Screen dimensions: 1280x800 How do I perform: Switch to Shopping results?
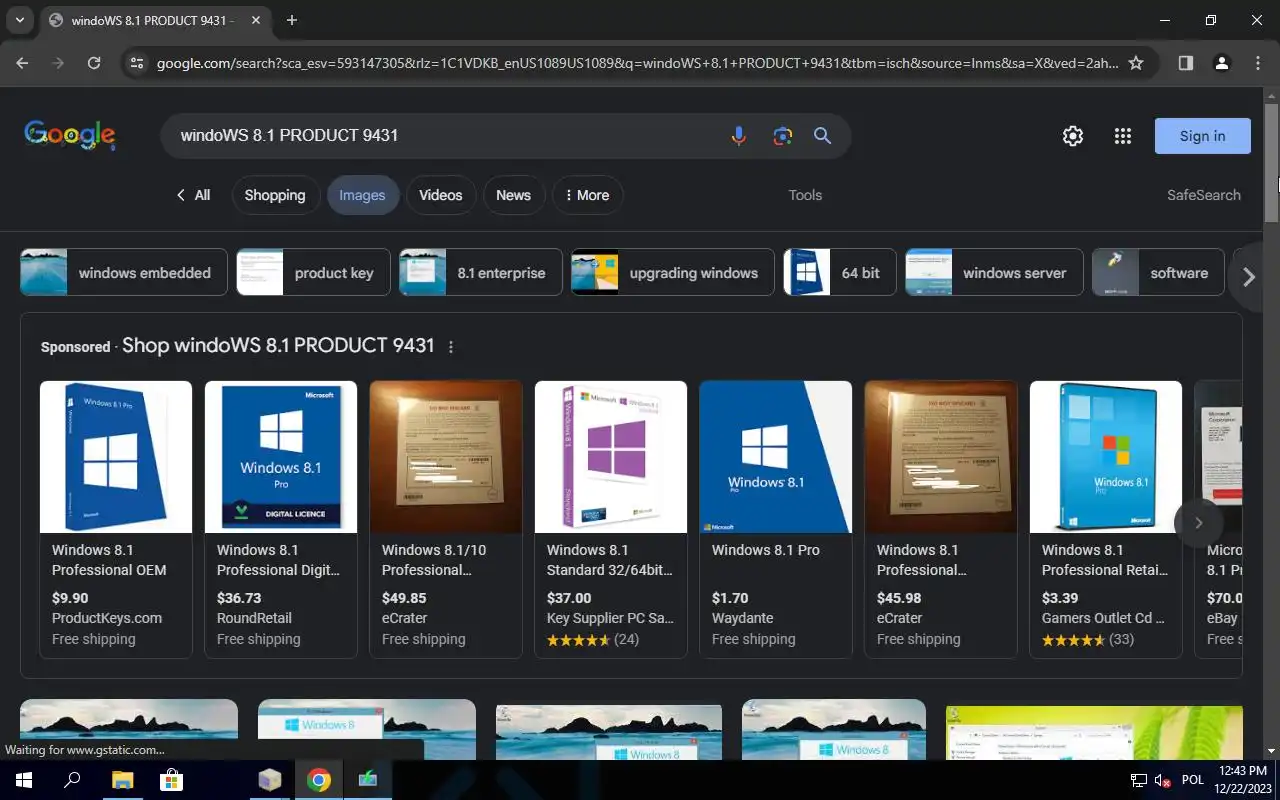(275, 195)
